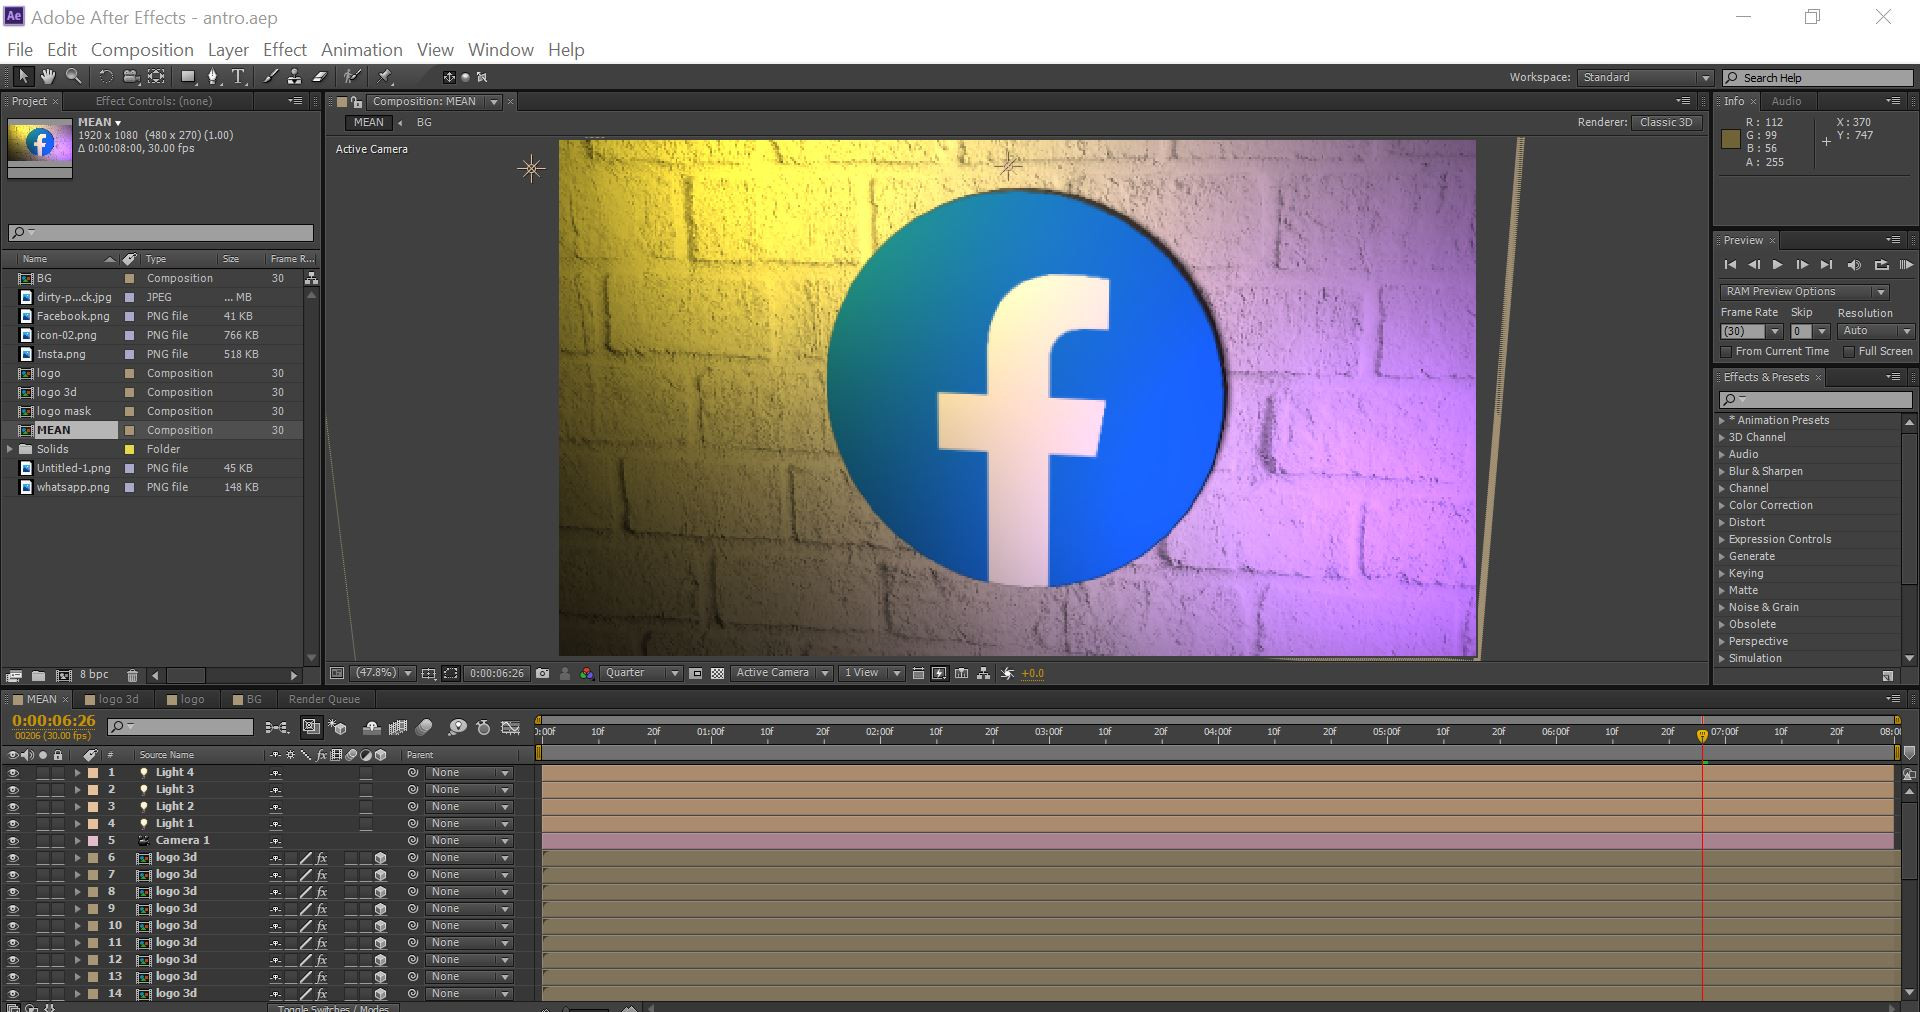1920x1012 pixels.
Task: Select the Rotation tool
Action: [x=105, y=77]
